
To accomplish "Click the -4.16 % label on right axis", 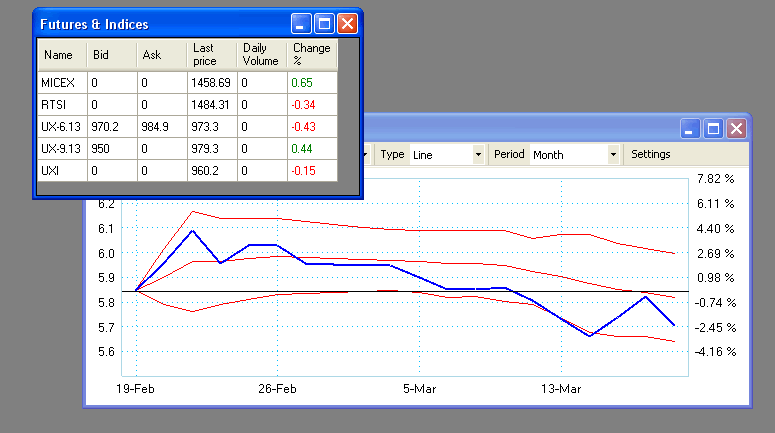I will [715, 352].
